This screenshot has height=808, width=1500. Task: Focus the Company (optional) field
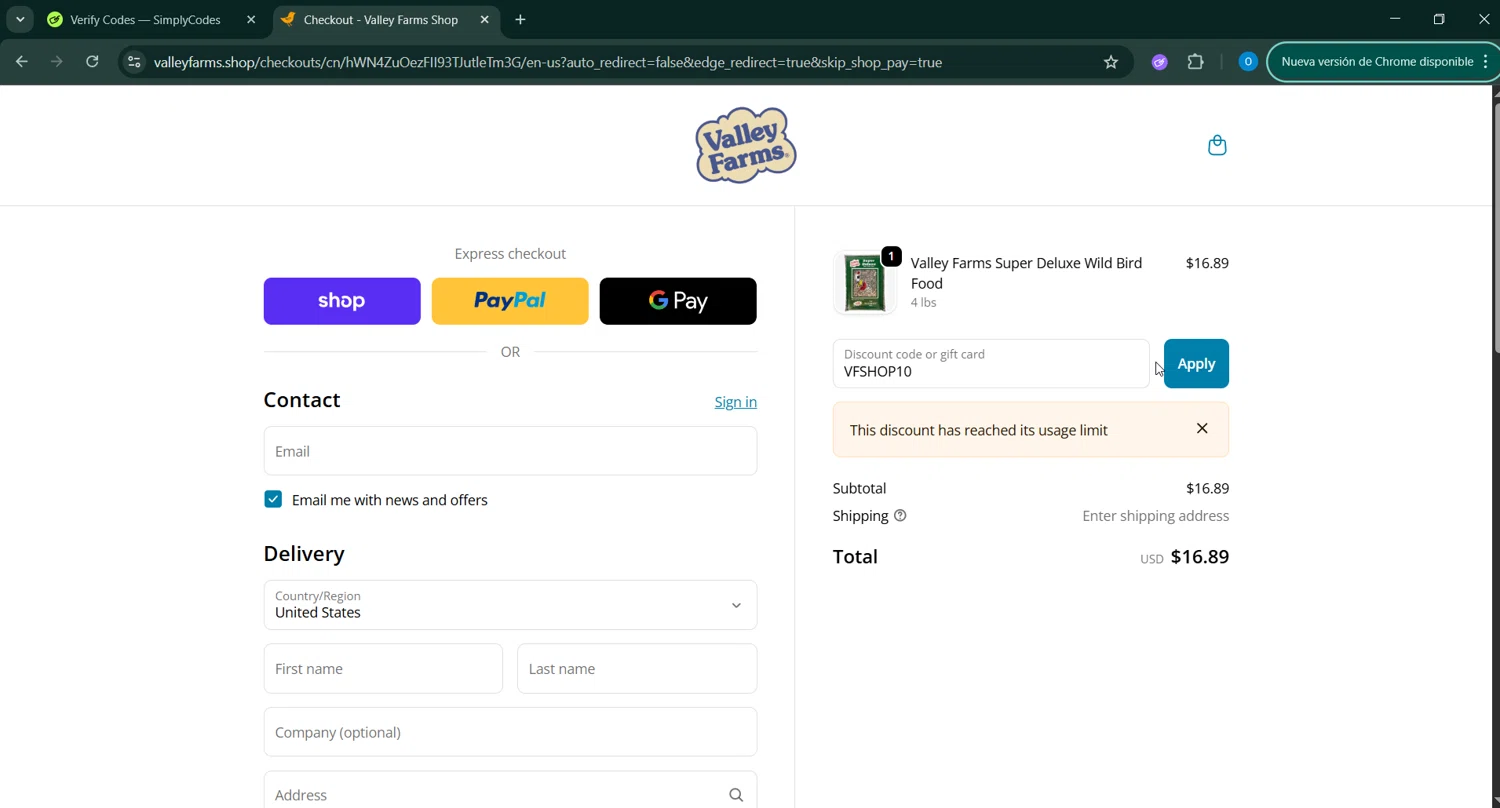tap(510, 732)
